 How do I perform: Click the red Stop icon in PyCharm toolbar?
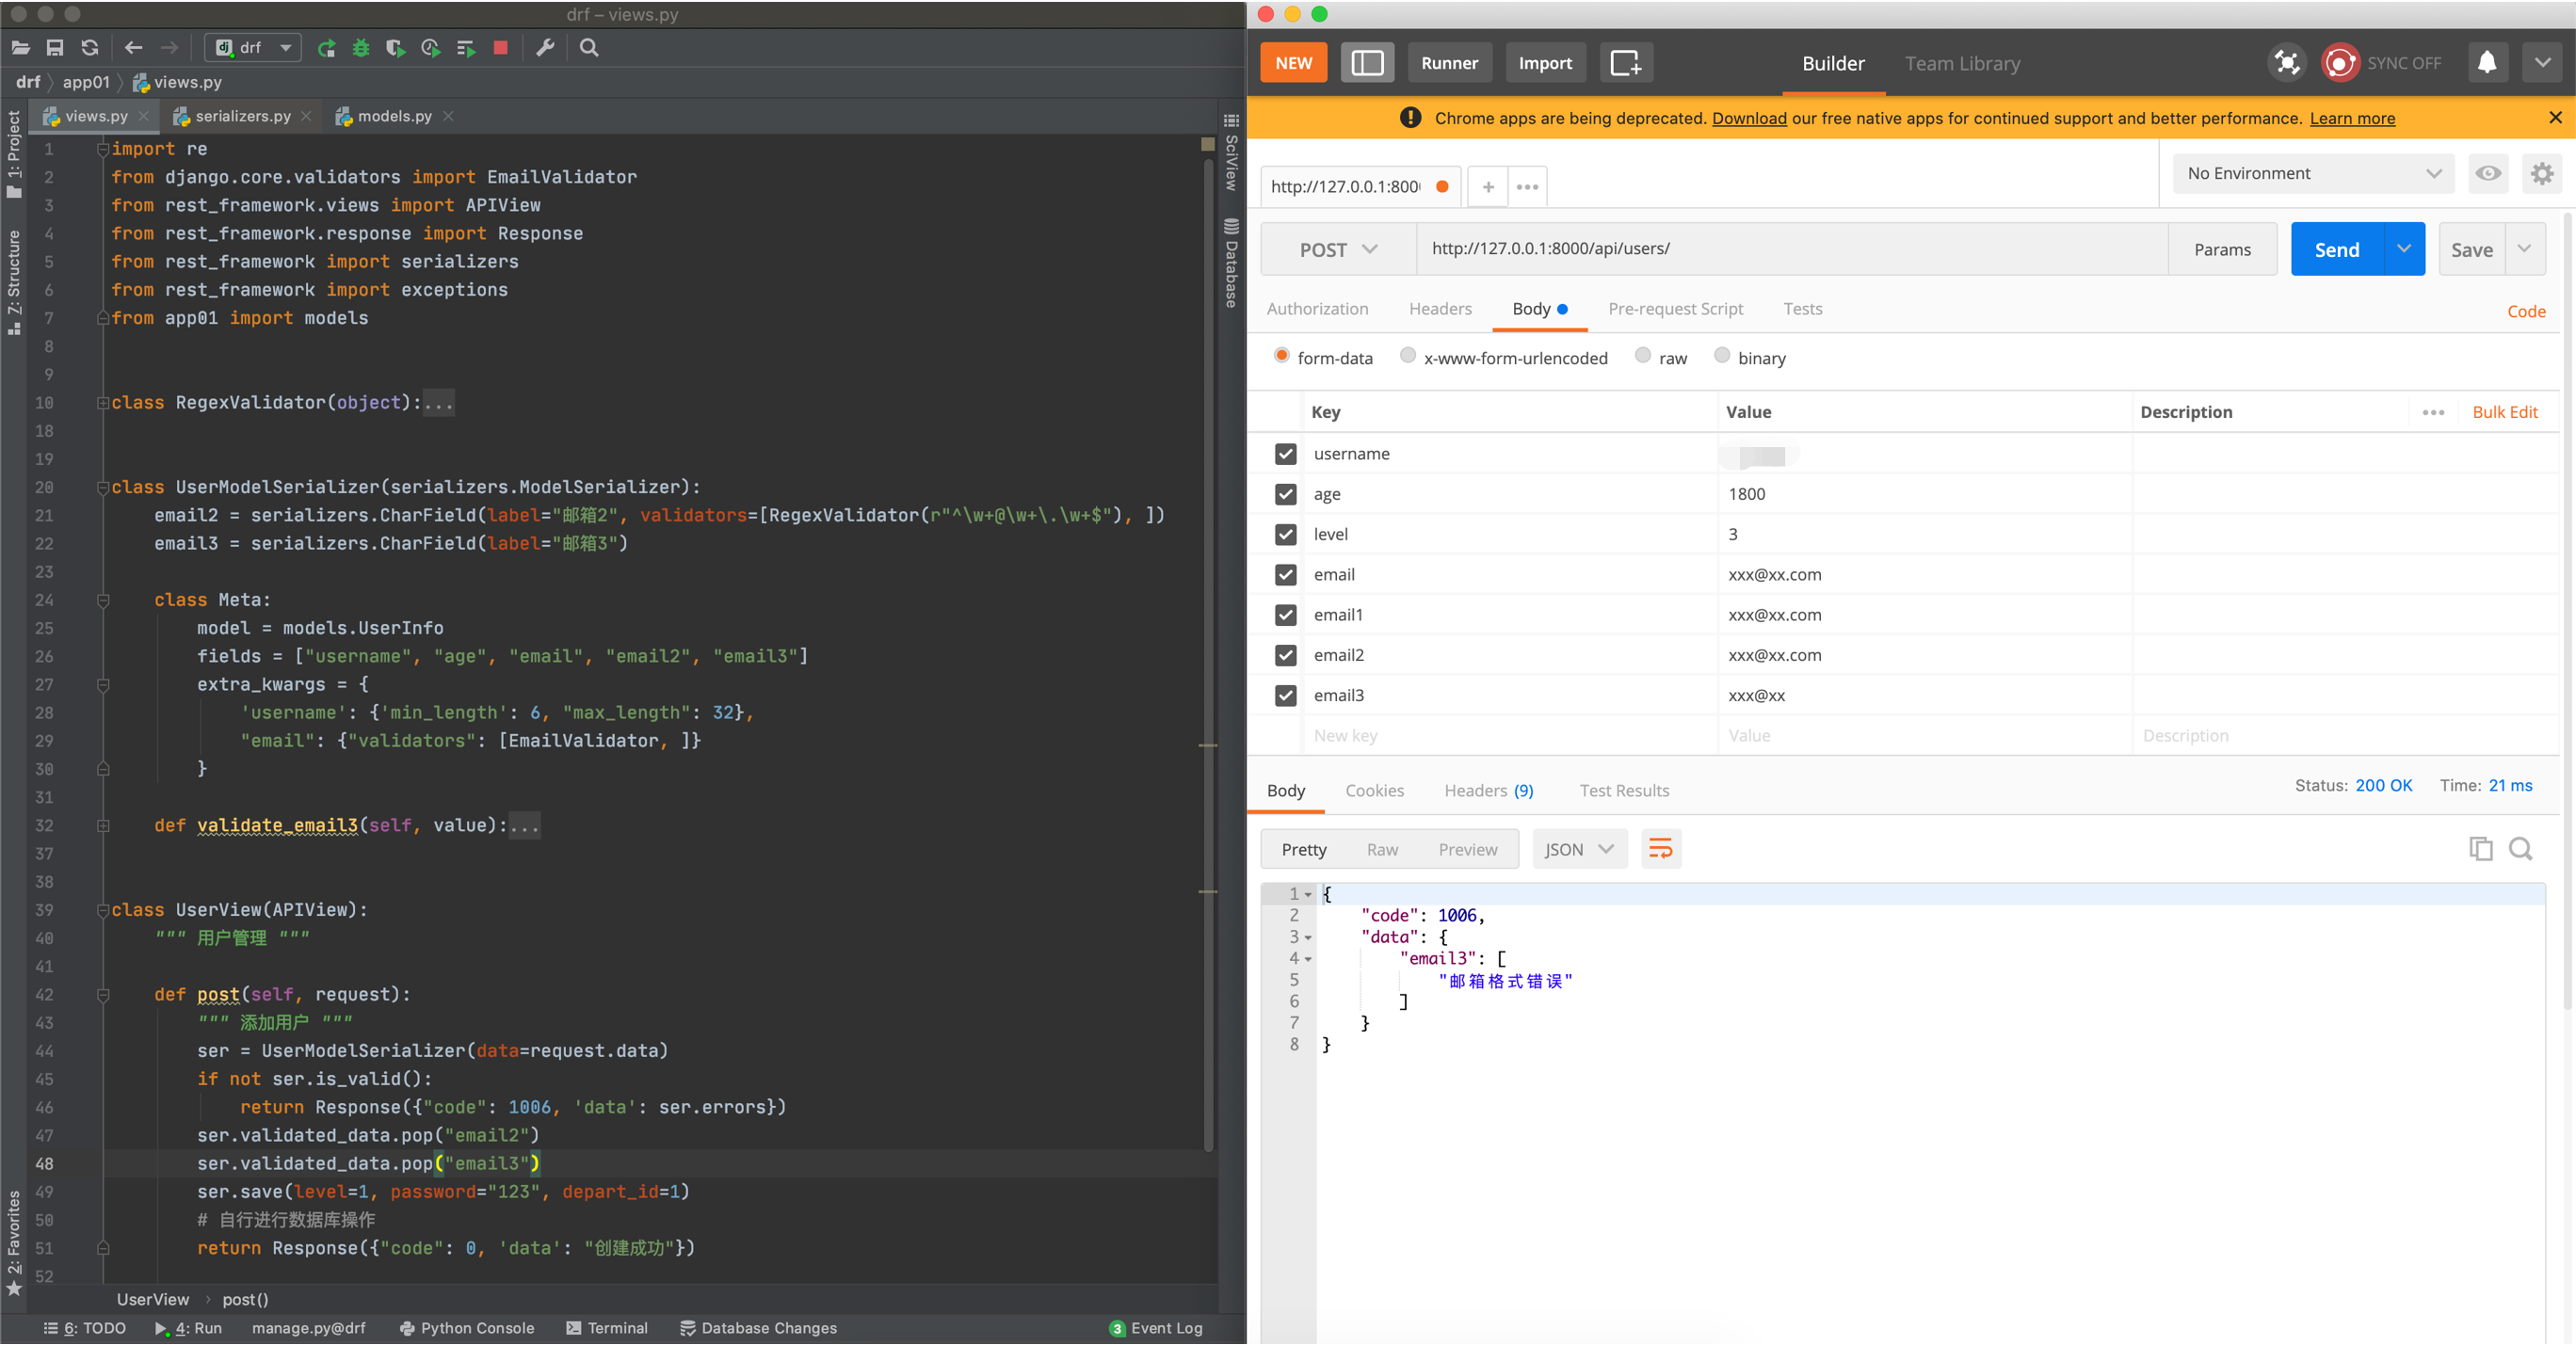pyautogui.click(x=500, y=47)
